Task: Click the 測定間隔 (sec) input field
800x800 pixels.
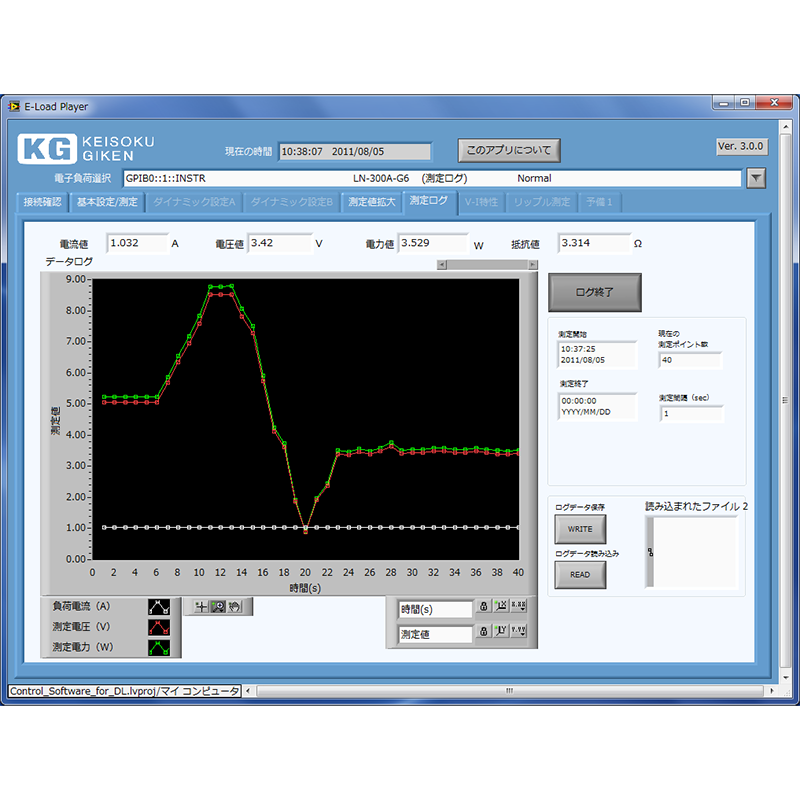Action: [690, 413]
